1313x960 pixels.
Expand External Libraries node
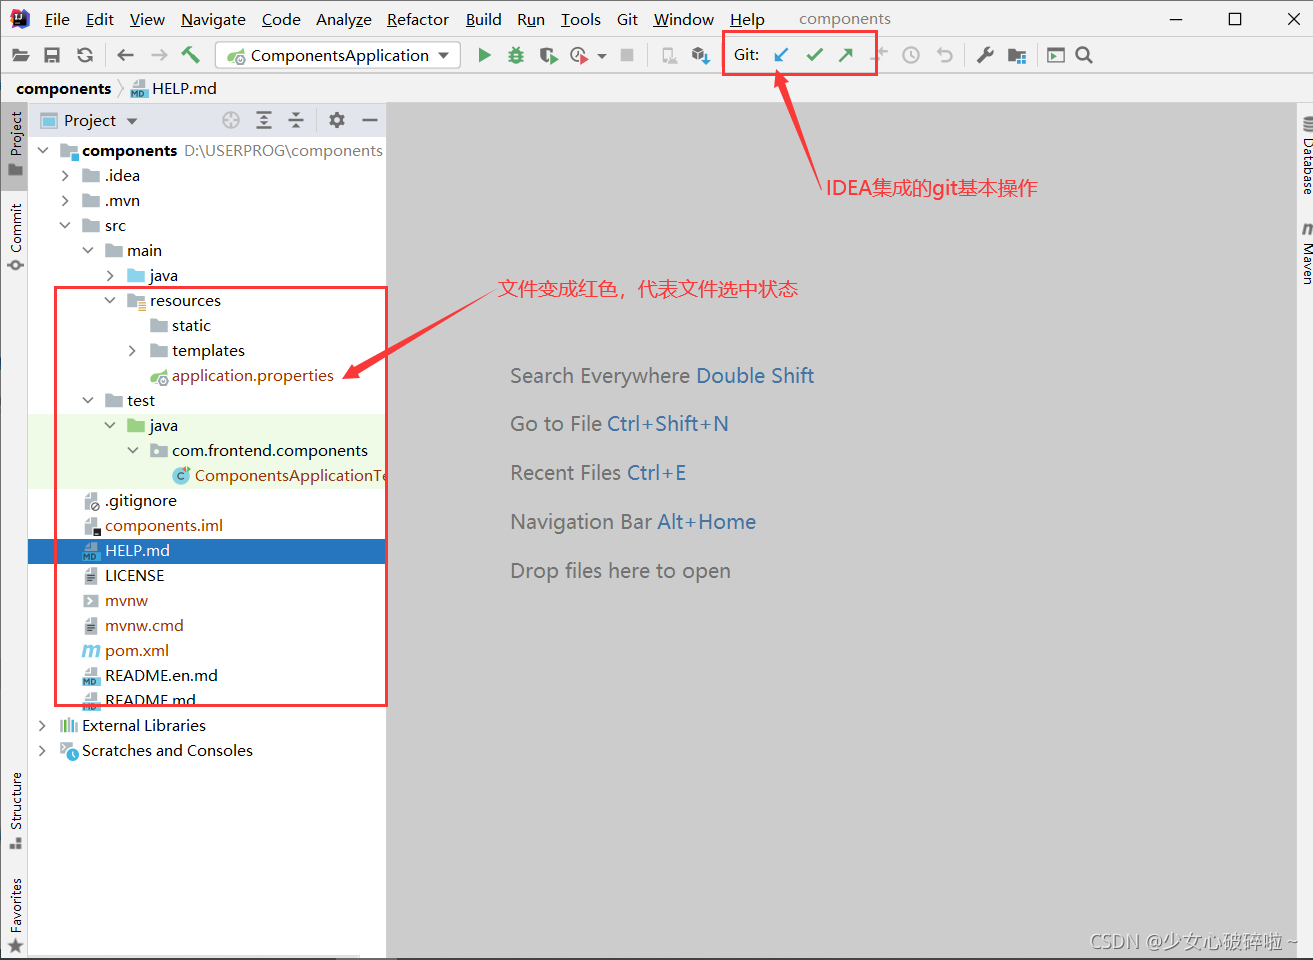[42, 725]
